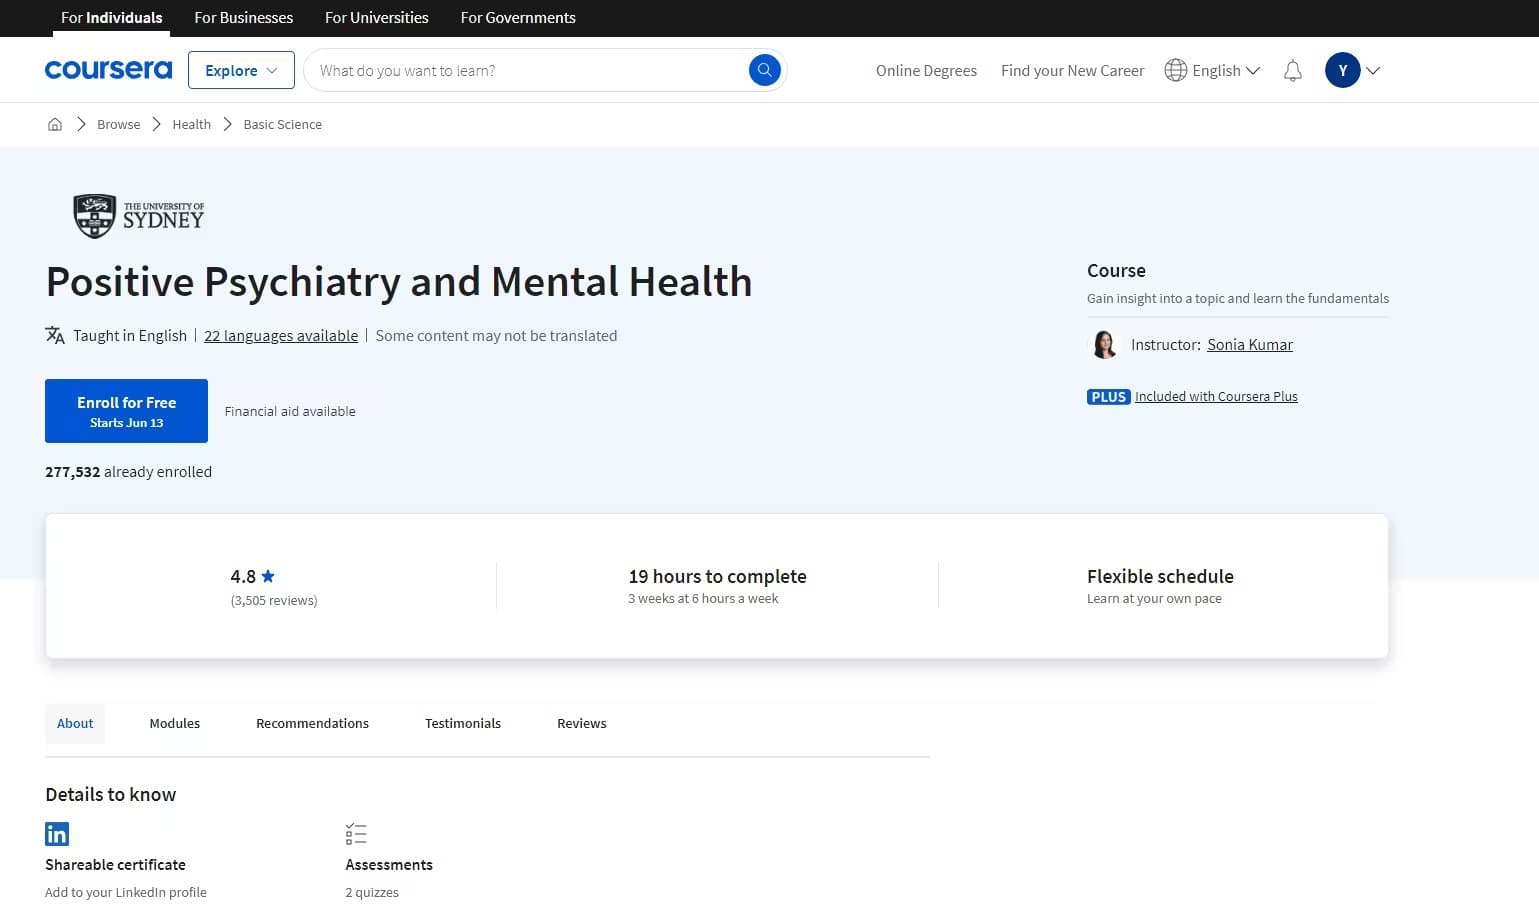Open Included with Coursera Plus link

click(1216, 397)
